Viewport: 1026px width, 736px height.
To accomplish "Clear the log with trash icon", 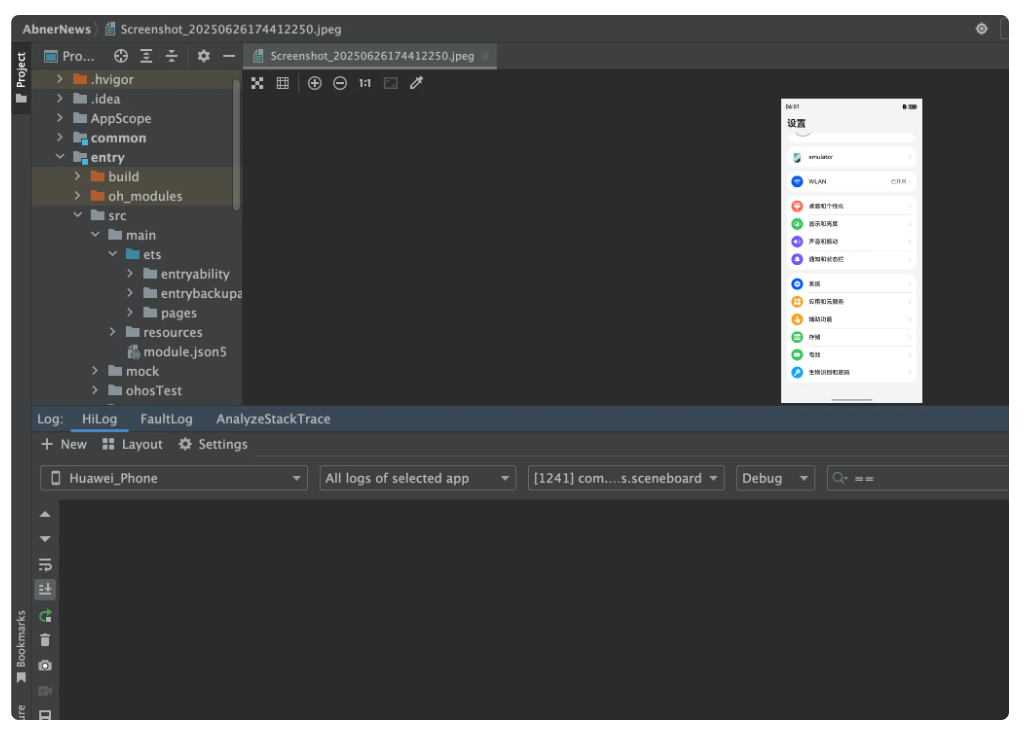I will (45, 640).
